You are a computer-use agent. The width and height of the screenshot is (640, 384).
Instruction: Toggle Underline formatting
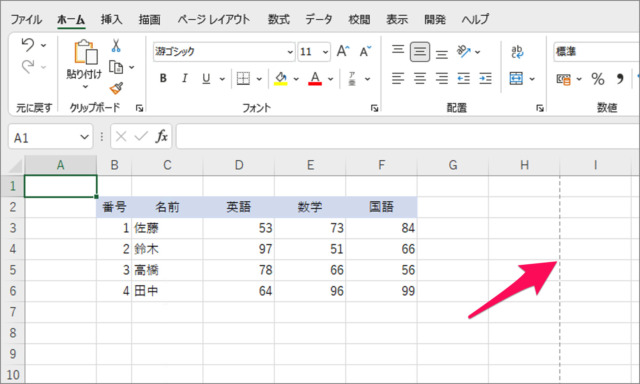206,78
